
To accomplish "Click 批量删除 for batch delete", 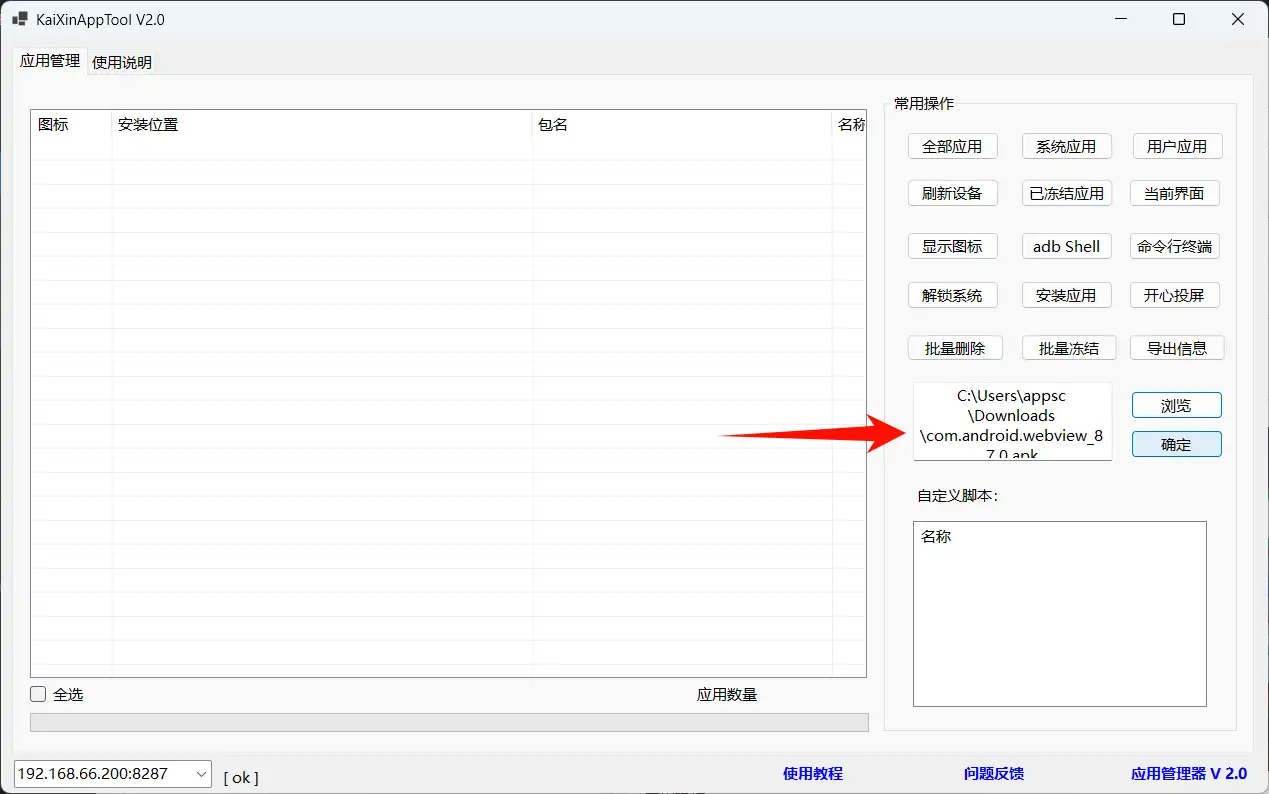I will coord(955,347).
